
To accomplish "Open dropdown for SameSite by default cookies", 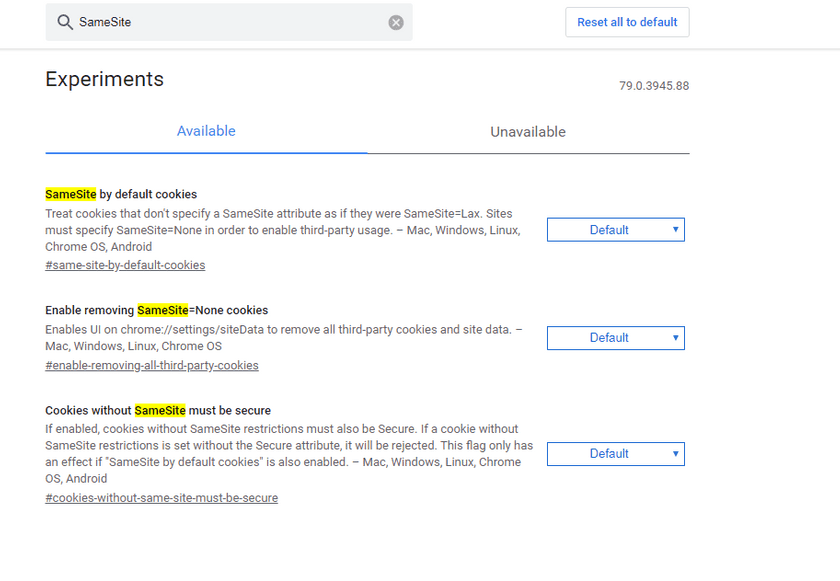I will pos(615,230).
